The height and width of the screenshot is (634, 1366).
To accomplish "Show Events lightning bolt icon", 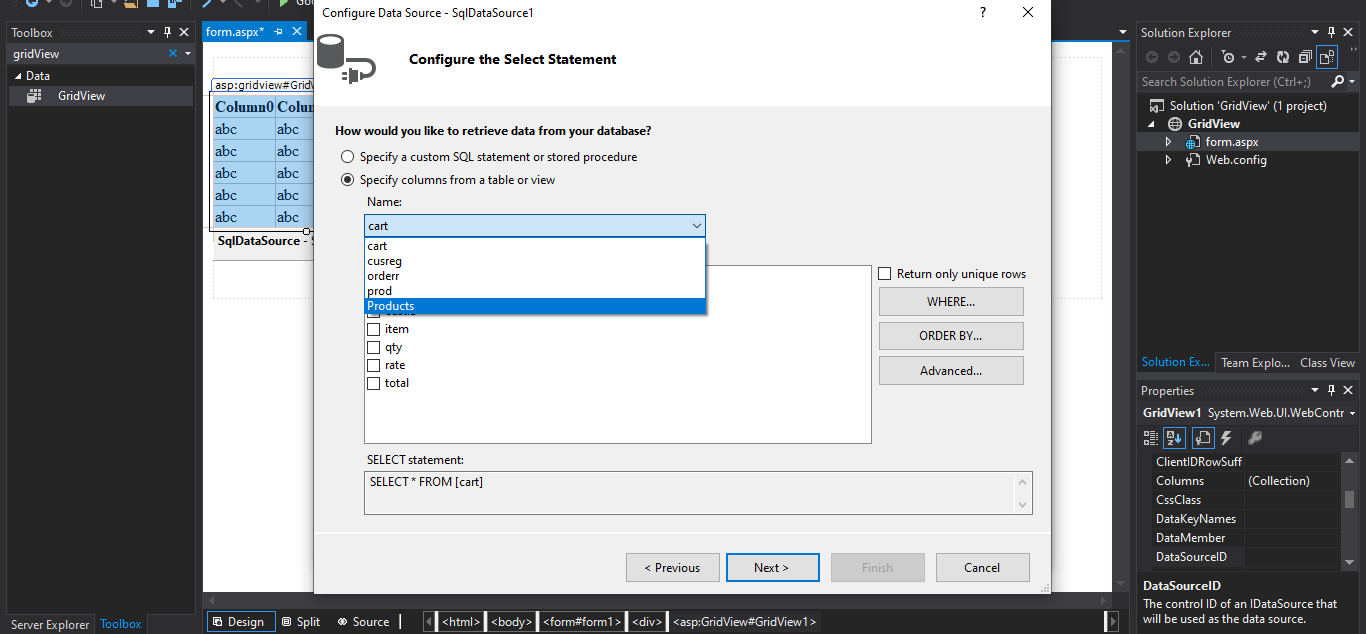I will coord(1226,438).
